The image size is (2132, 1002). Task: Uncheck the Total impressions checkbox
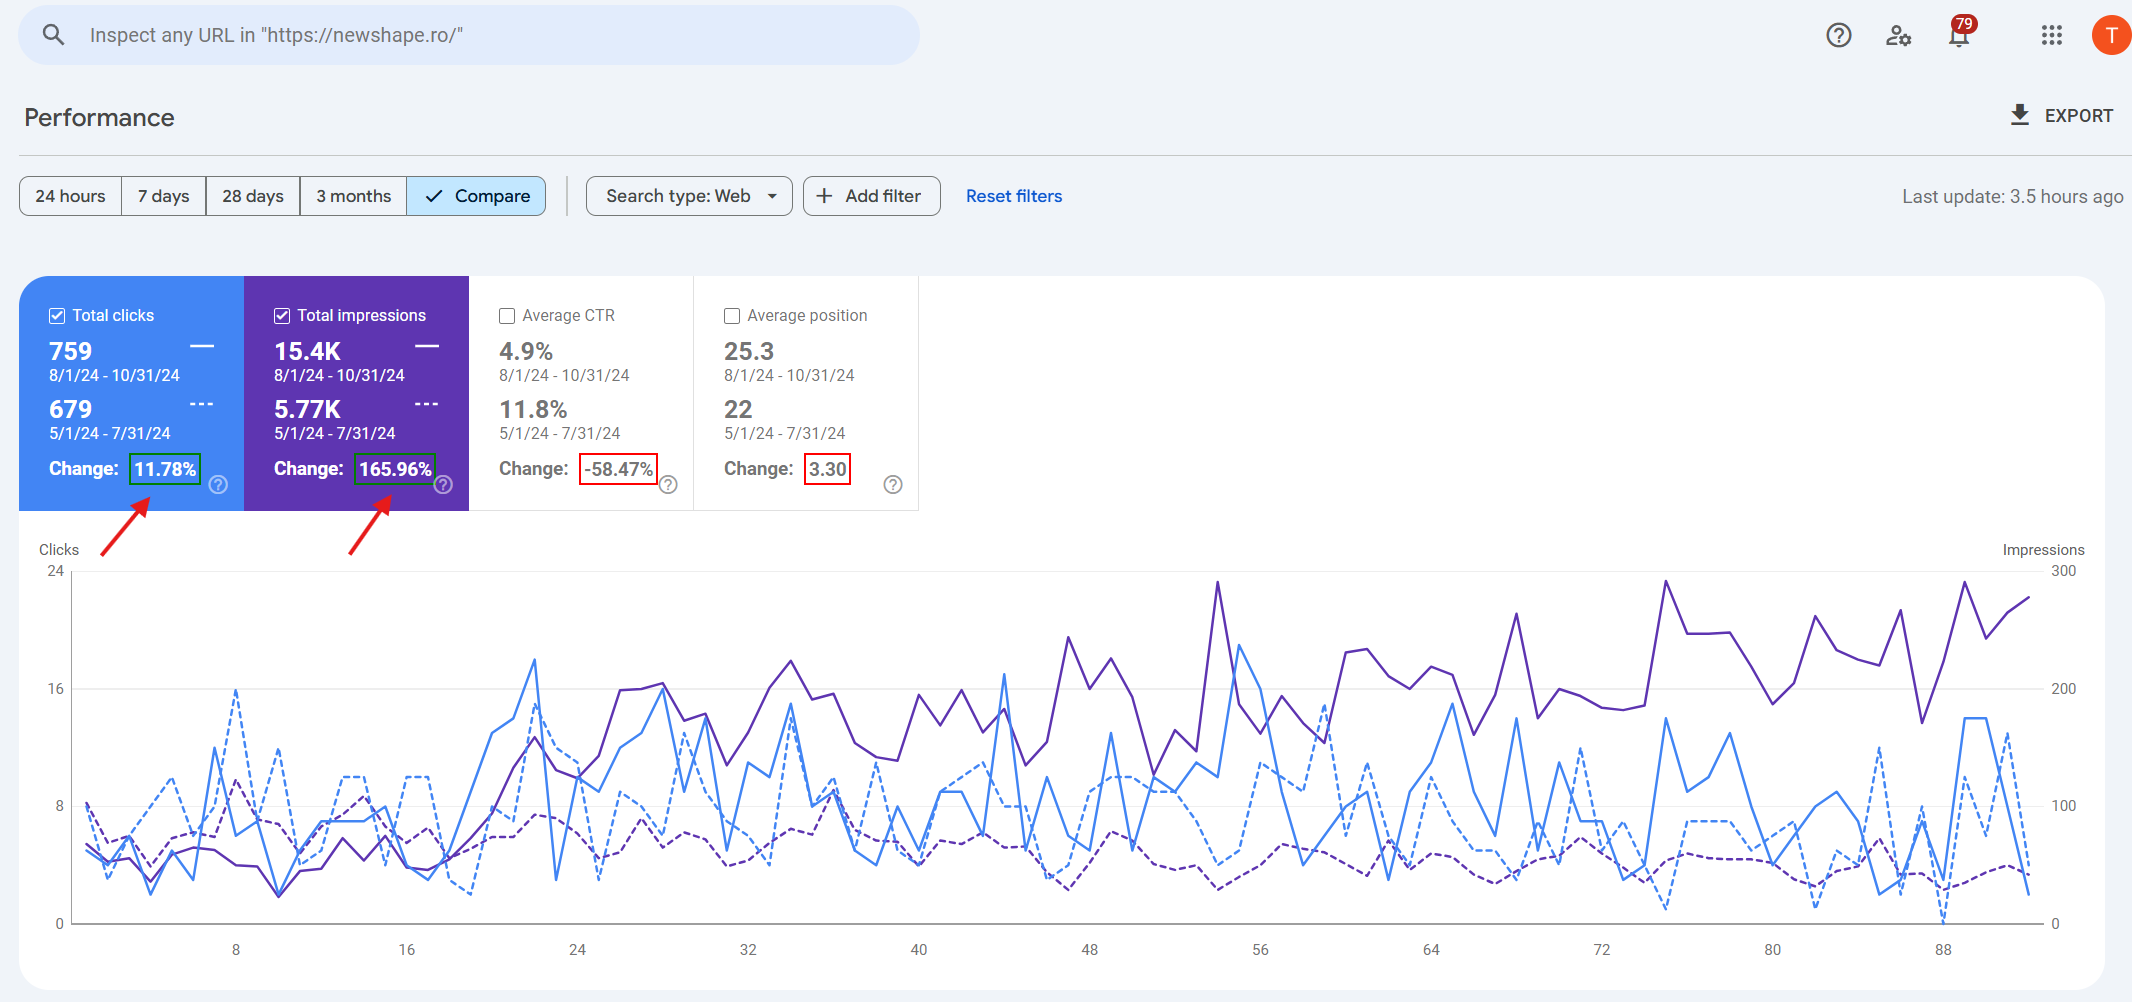[282, 316]
